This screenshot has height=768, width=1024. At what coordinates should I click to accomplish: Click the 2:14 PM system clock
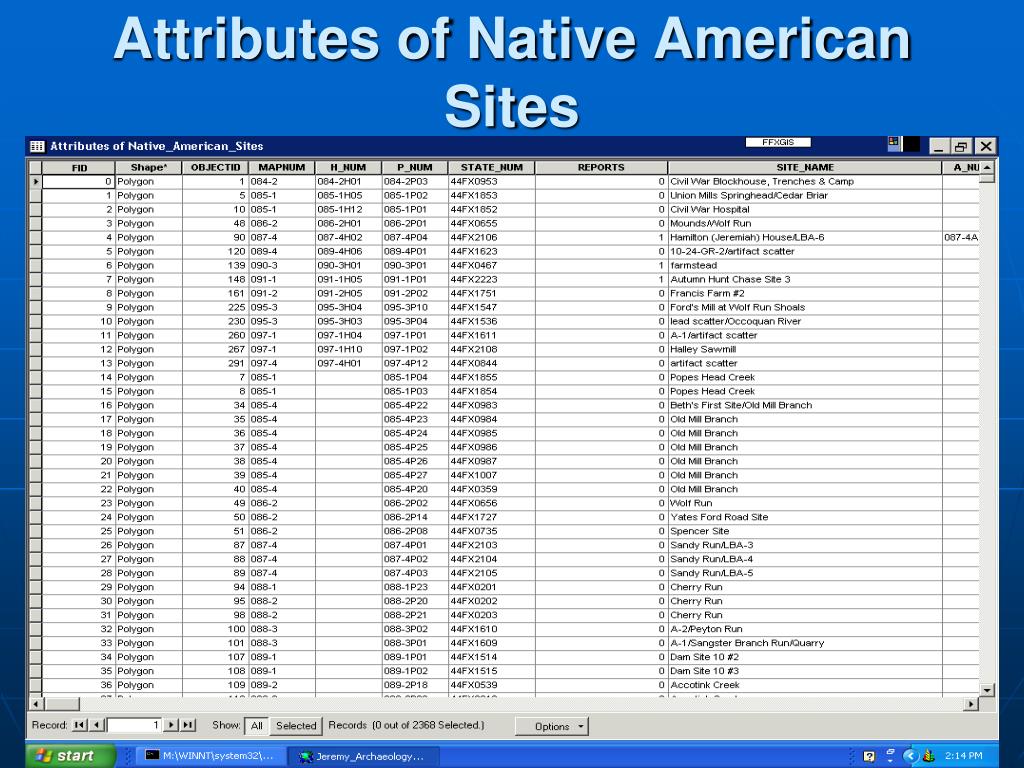click(x=963, y=756)
